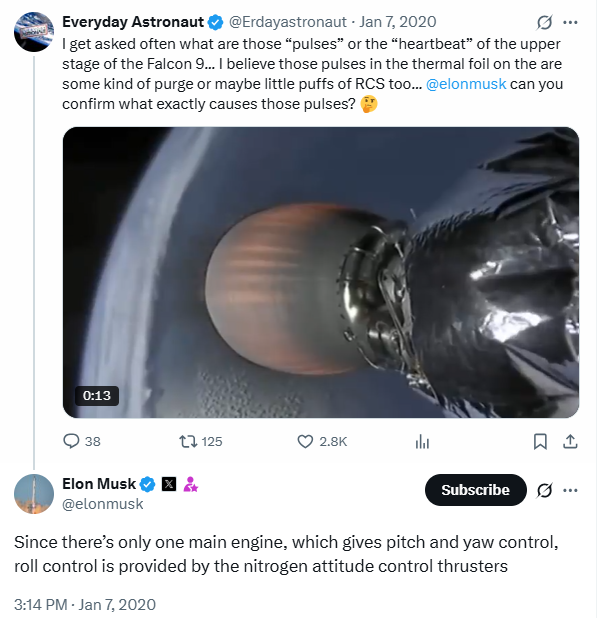View tweet analytics bar chart icon

[x=422, y=441]
